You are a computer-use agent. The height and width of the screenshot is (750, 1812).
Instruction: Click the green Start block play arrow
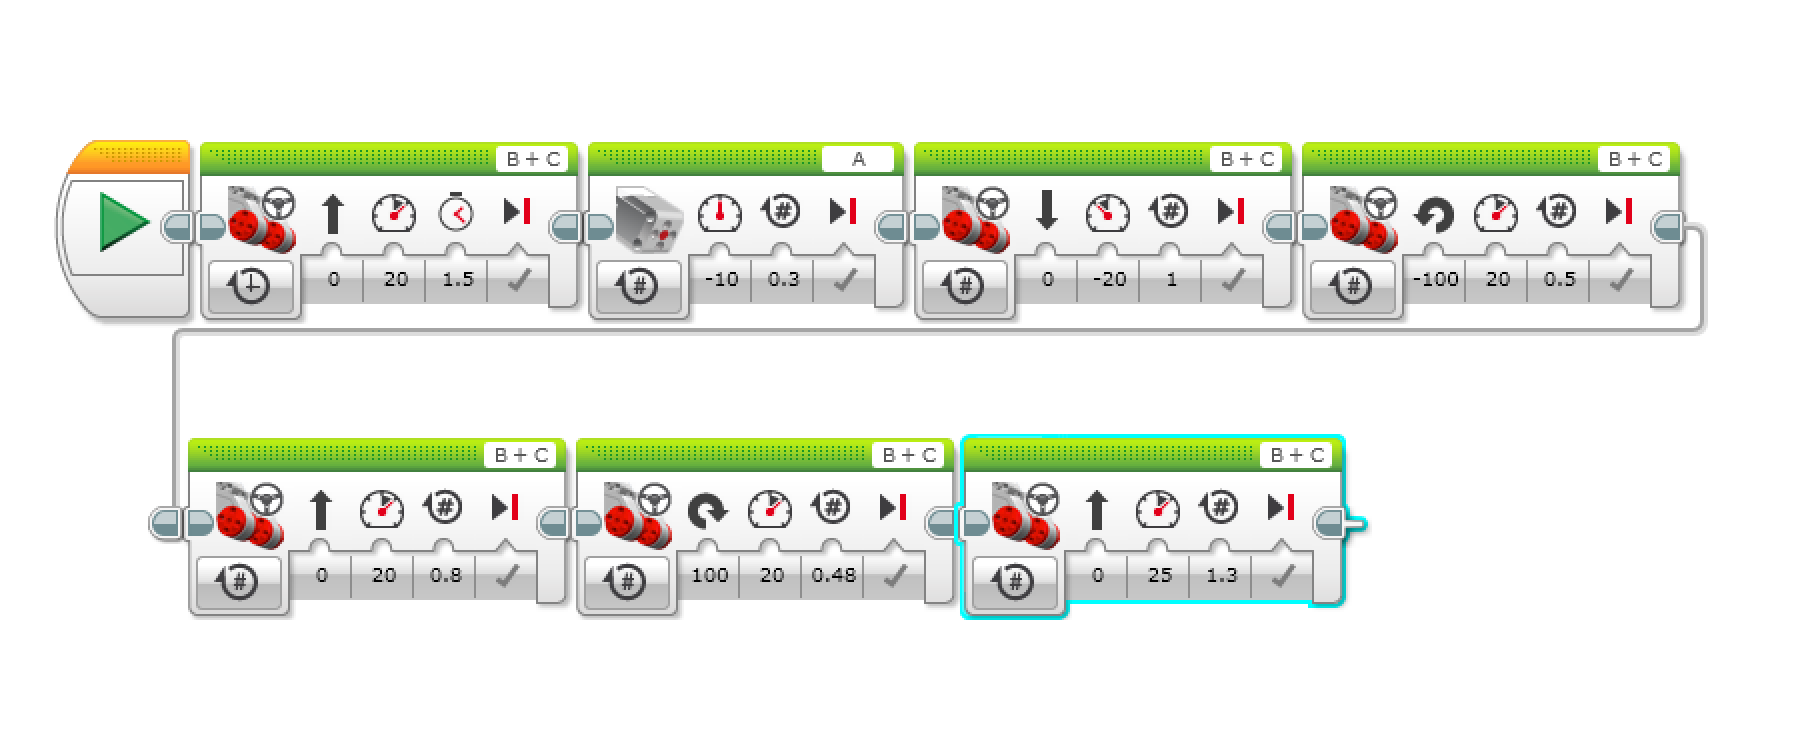(123, 224)
